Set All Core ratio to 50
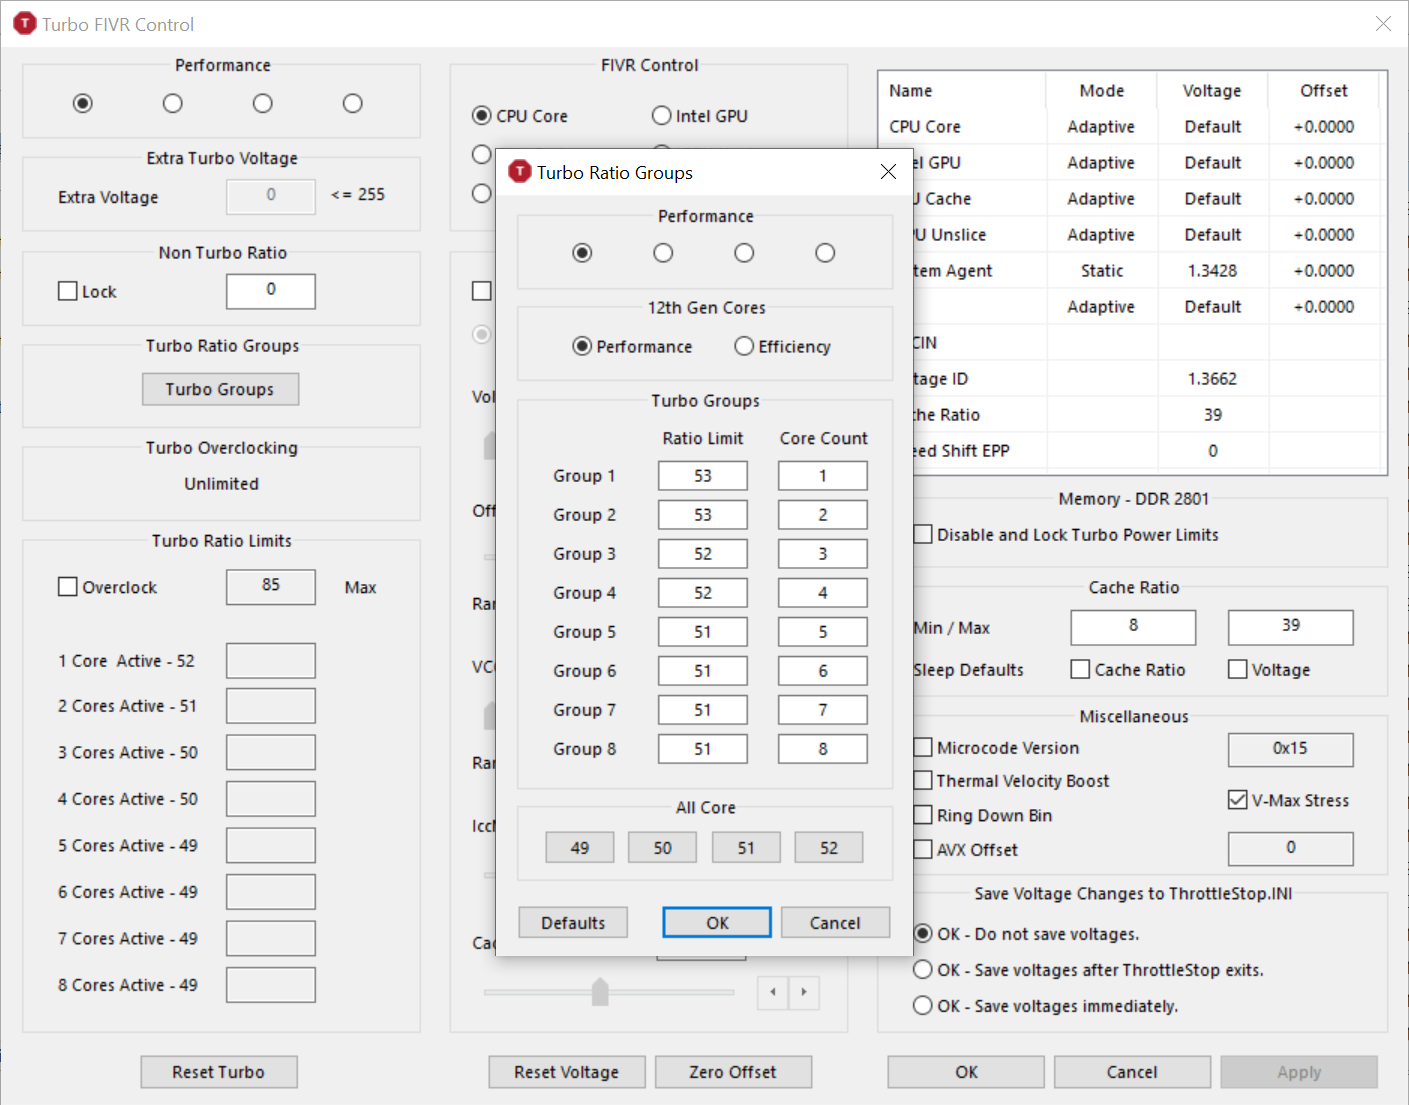This screenshot has height=1105, width=1409. [663, 847]
